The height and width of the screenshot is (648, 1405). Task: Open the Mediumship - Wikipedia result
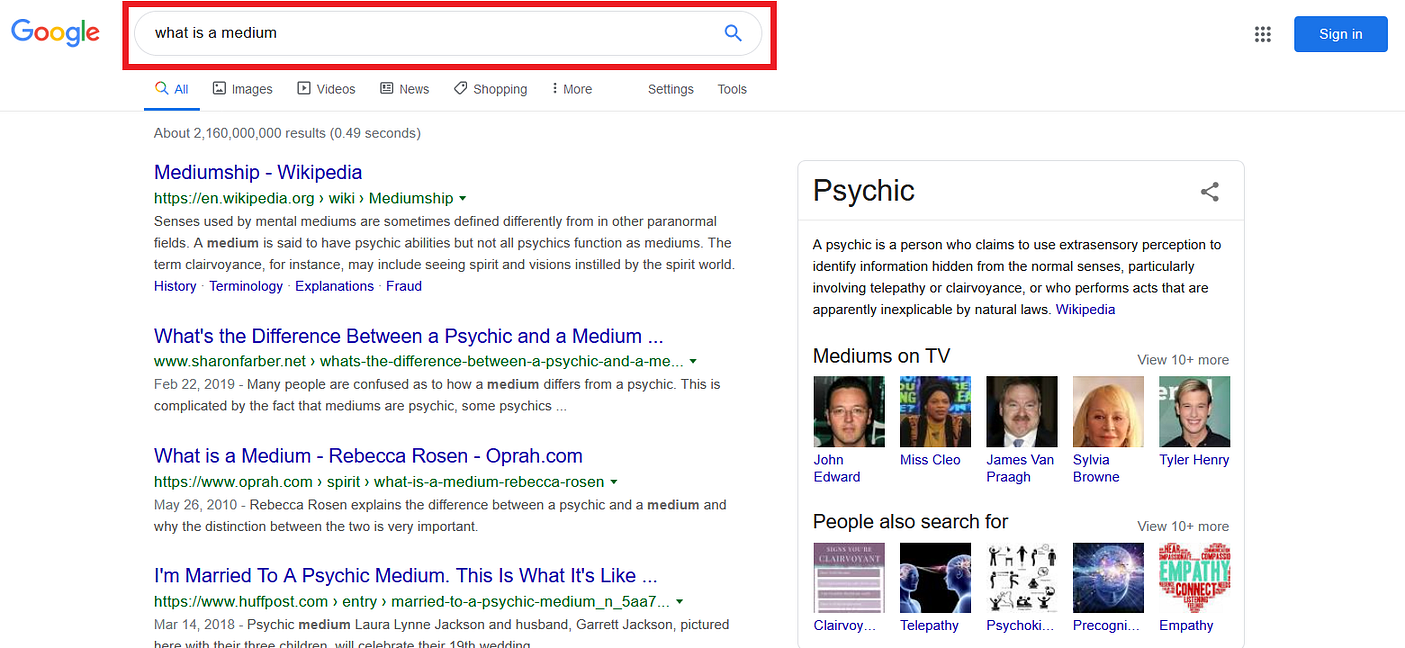[x=258, y=172]
